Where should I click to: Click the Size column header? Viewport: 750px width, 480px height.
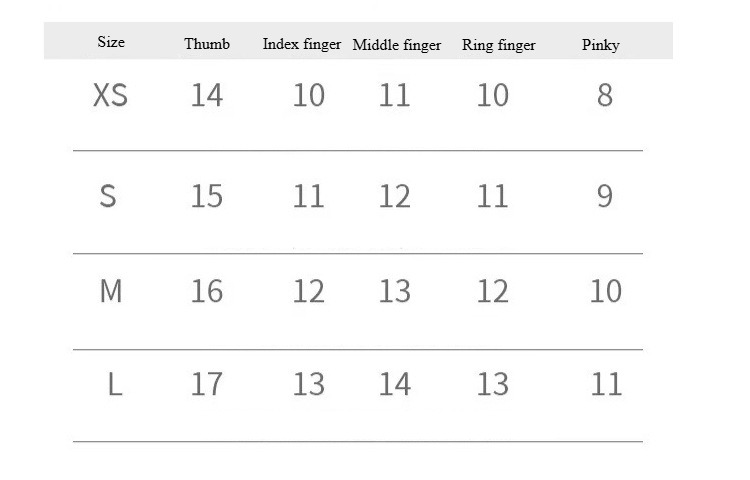[x=111, y=42]
